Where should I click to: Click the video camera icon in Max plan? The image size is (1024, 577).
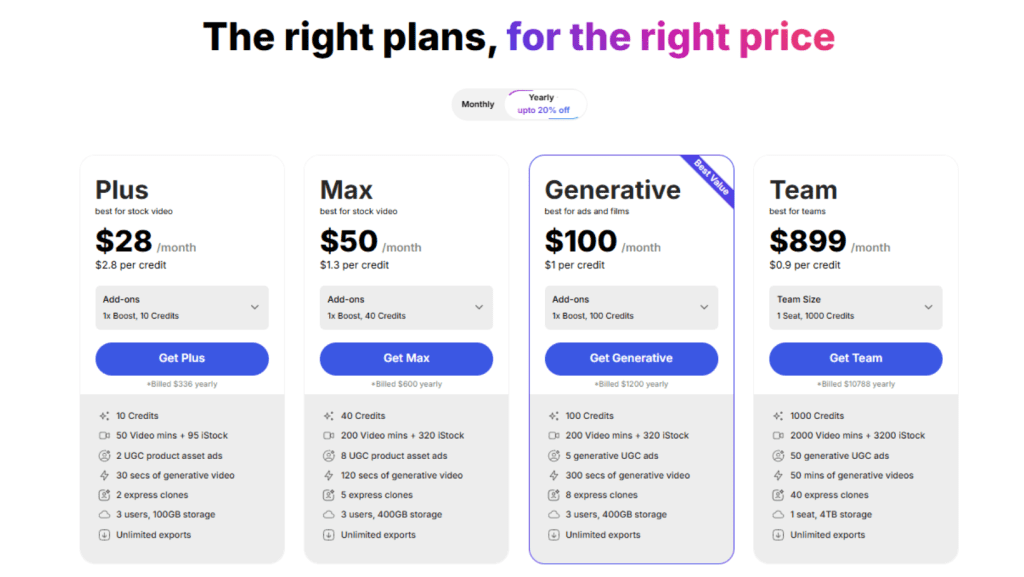click(329, 436)
